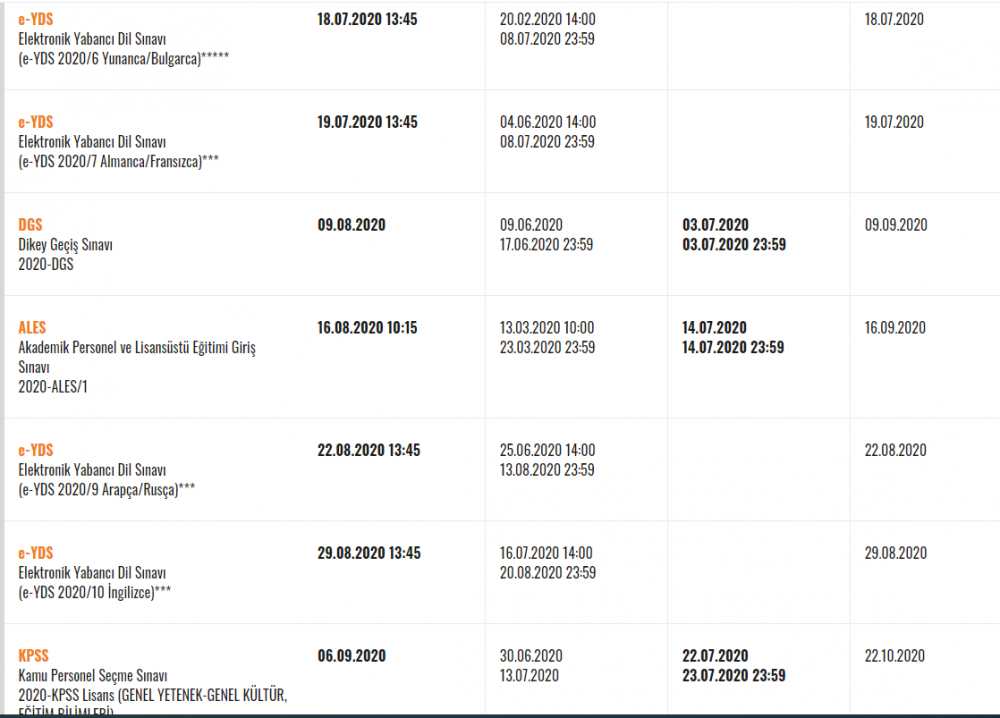Click the KPSS result date 22.10.2020
This screenshot has width=1000, height=718.
(x=895, y=656)
